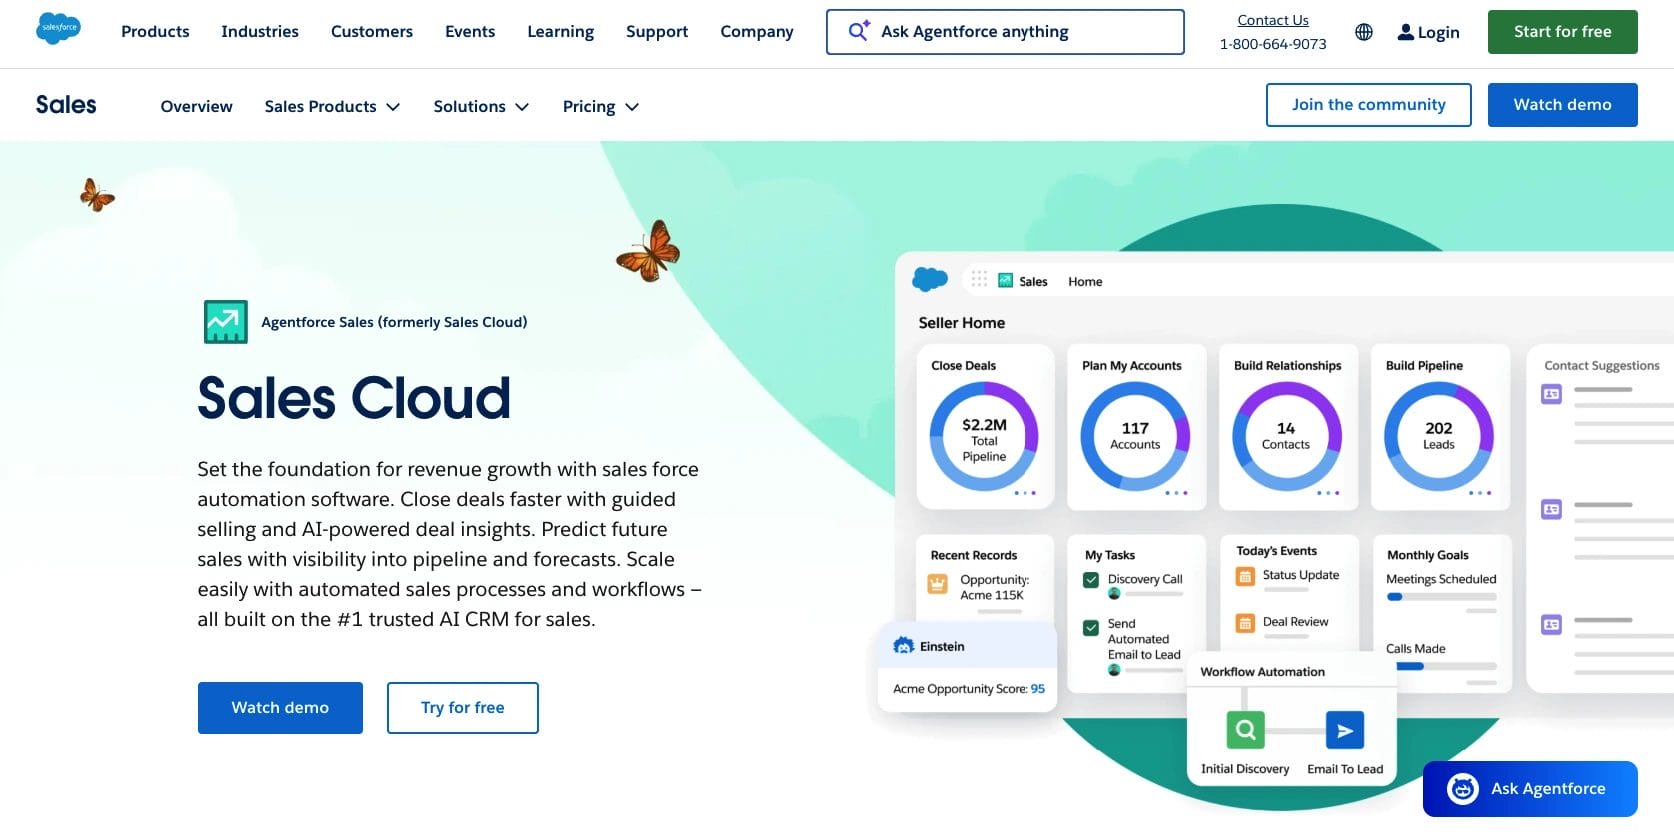The image size is (1674, 836).
Task: Click the globe language selector icon
Action: pos(1363,32)
